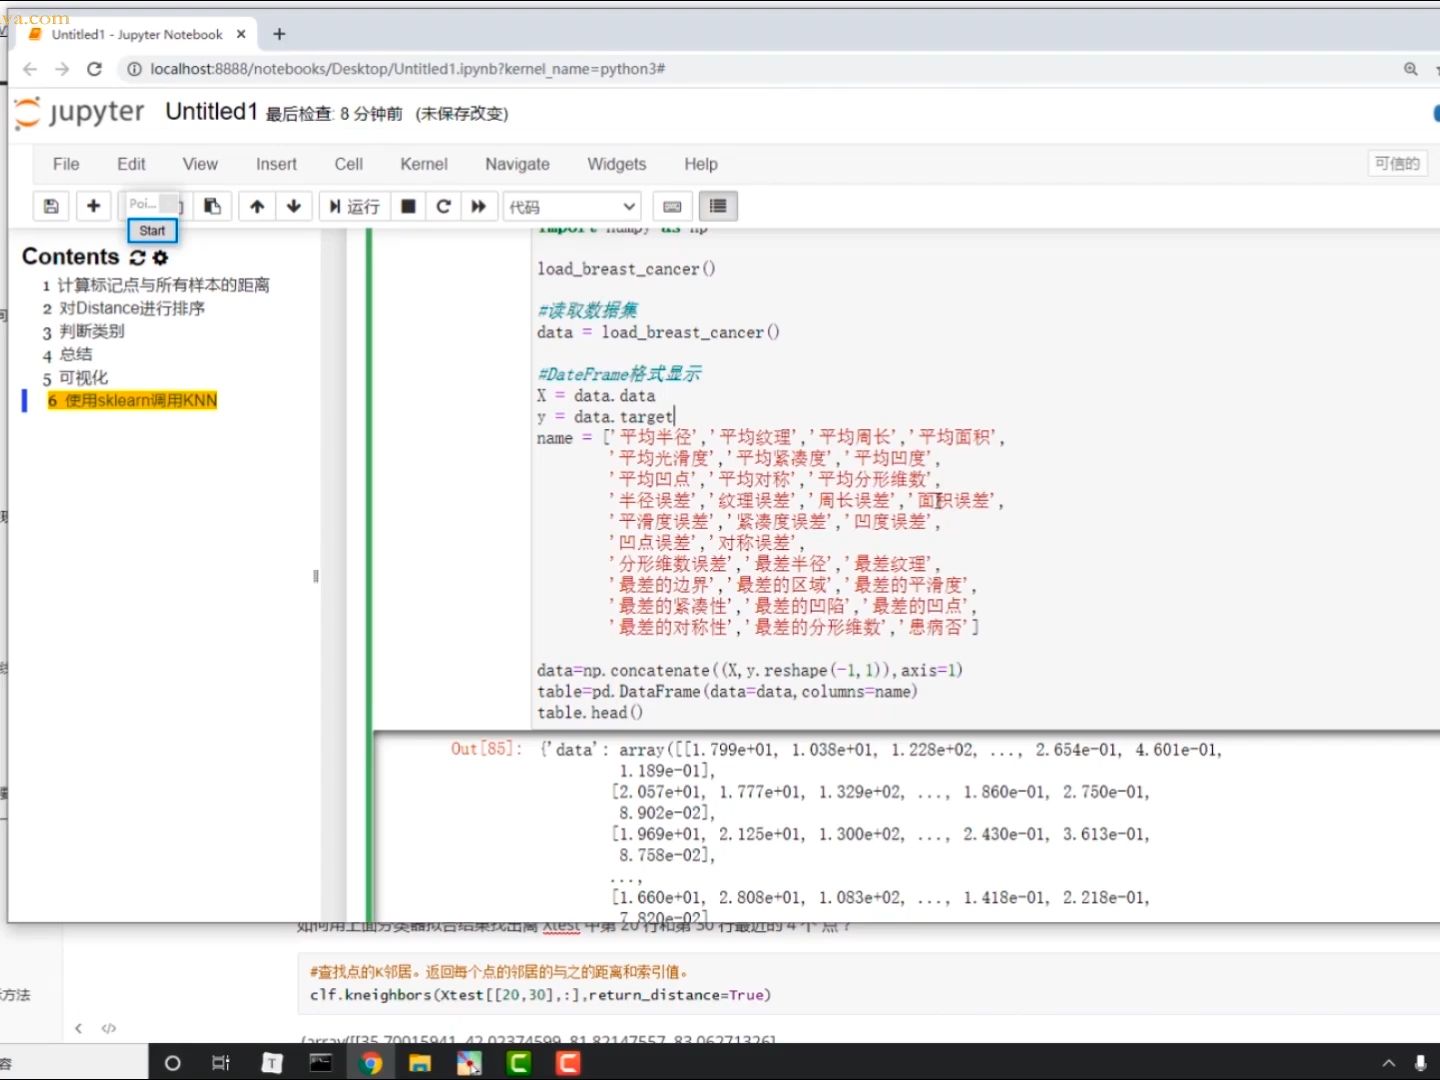
Task: Reload the browser page
Action: [94, 69]
